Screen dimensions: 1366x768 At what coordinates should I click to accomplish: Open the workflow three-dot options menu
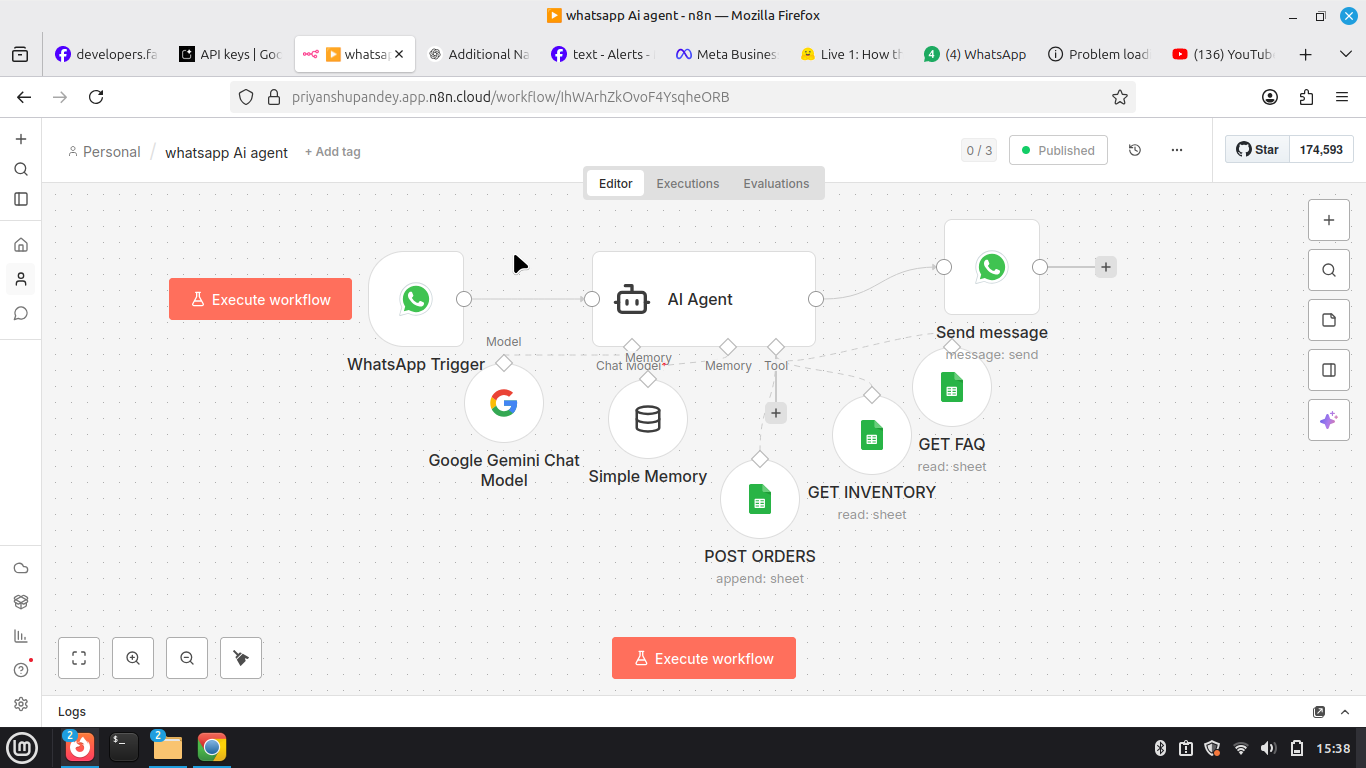click(1177, 150)
